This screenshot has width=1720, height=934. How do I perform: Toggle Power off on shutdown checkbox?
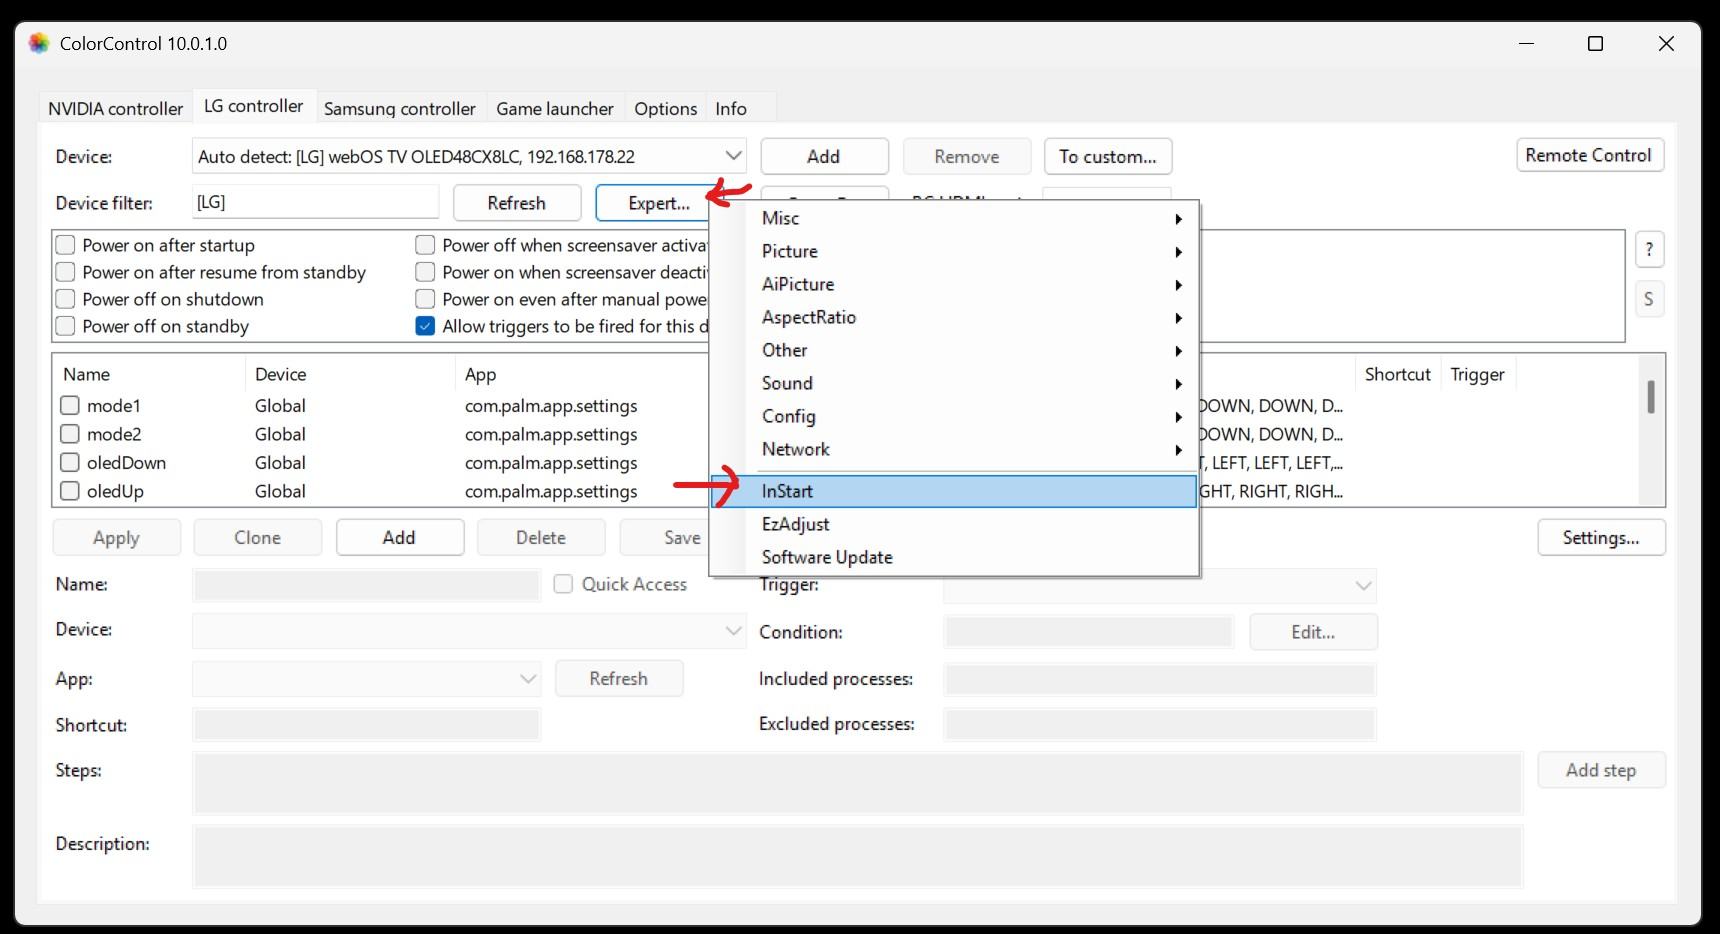(66, 299)
